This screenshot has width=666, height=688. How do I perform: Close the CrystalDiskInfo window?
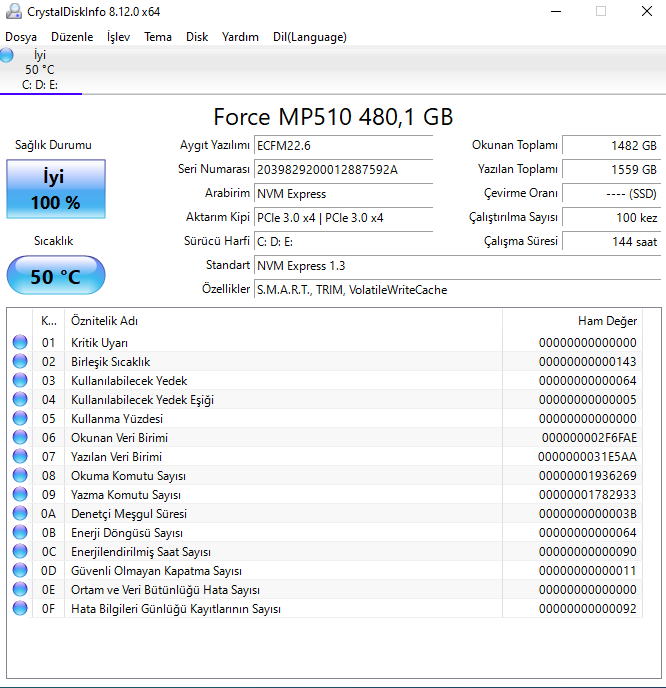click(x=647, y=11)
